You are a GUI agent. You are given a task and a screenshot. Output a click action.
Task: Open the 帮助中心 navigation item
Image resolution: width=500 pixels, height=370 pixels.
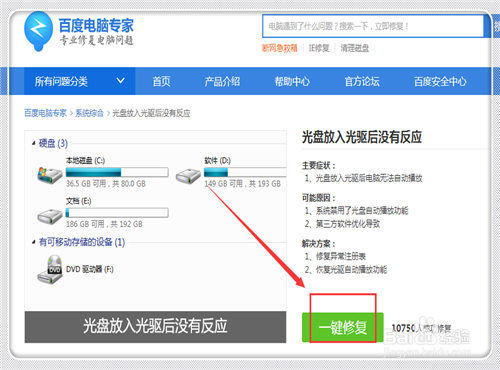[x=292, y=81]
